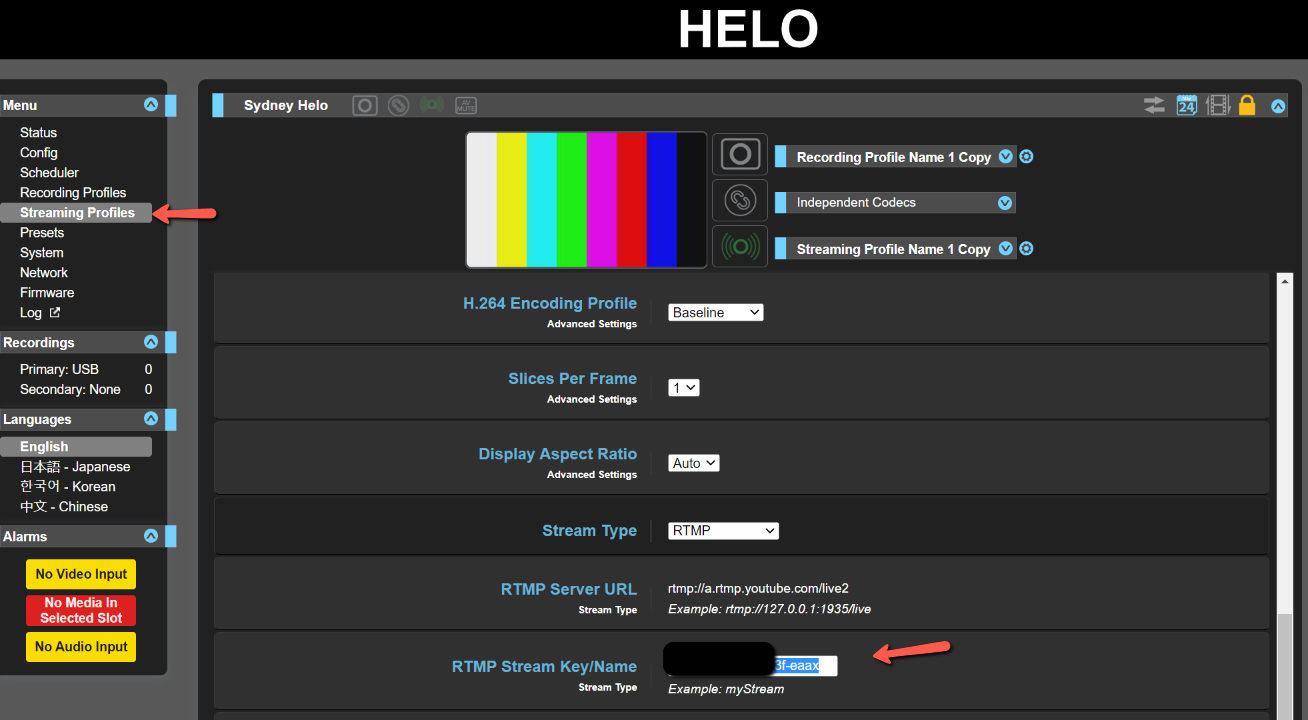This screenshot has width=1308, height=720.
Task: Click the RTMP Server URL label
Action: (569, 589)
